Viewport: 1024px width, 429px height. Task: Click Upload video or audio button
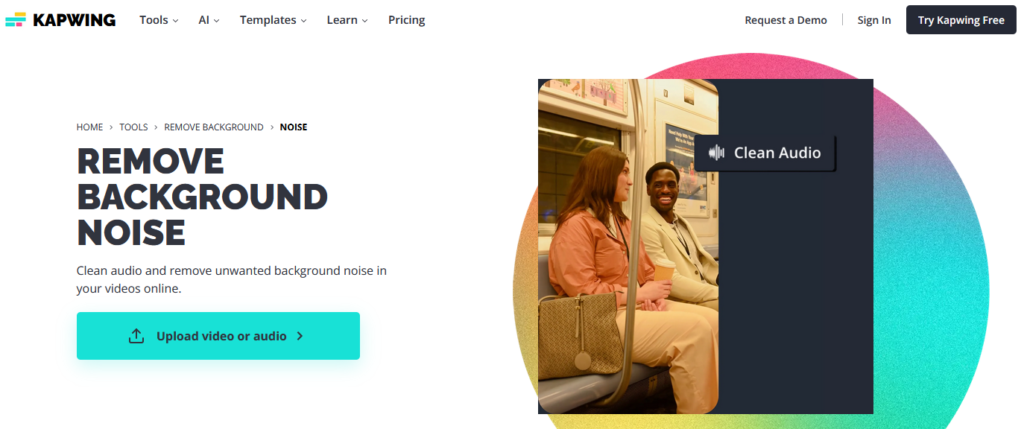click(x=218, y=336)
